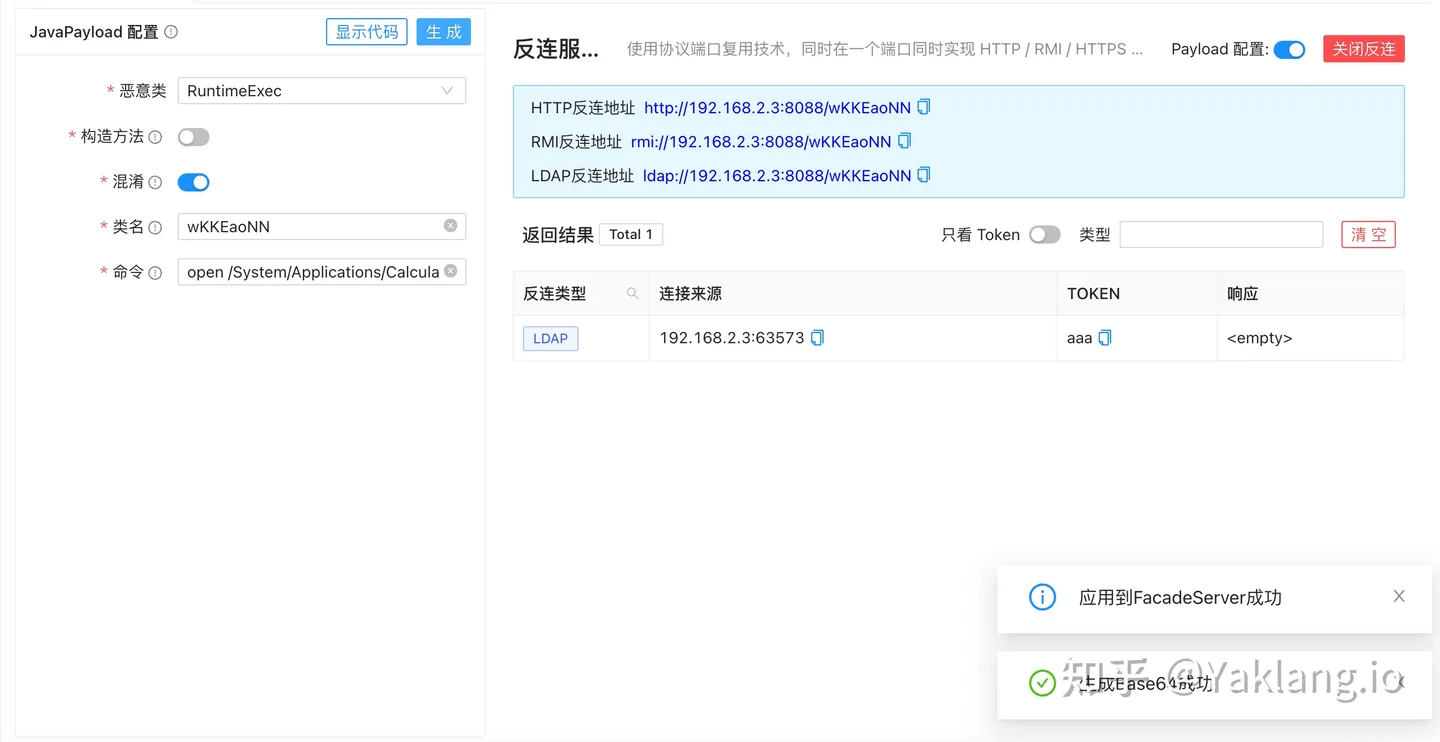Copy the HTTP反连地址 URL
The height and width of the screenshot is (742, 1440).
tap(924, 107)
